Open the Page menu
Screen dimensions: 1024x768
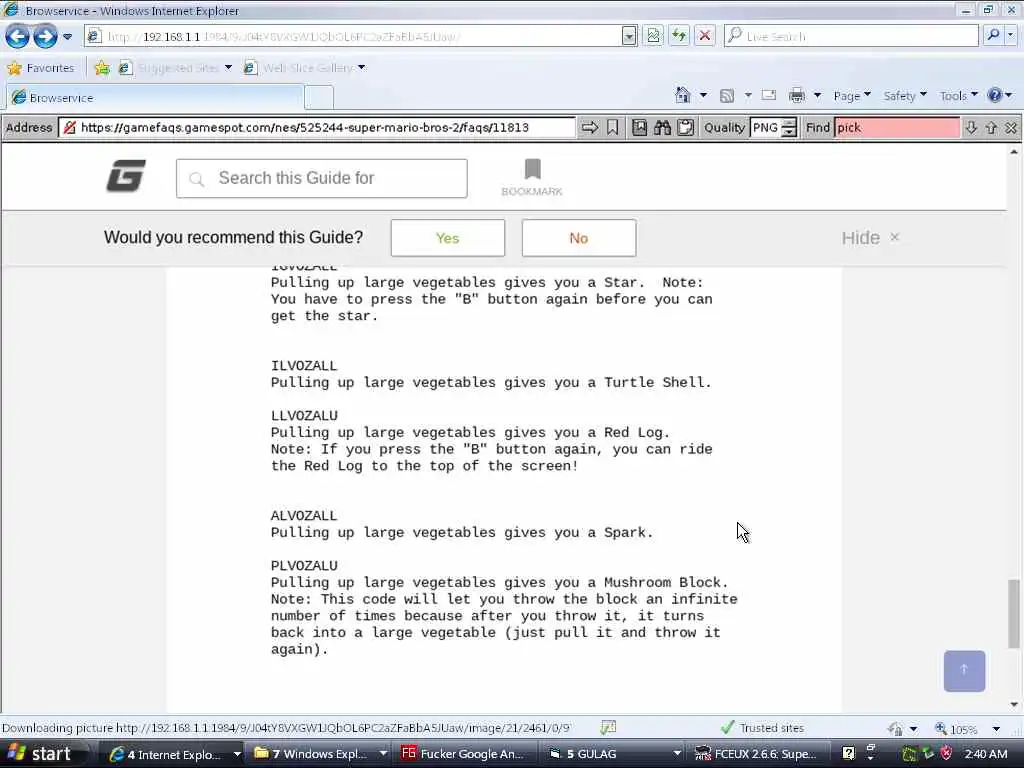pos(852,96)
